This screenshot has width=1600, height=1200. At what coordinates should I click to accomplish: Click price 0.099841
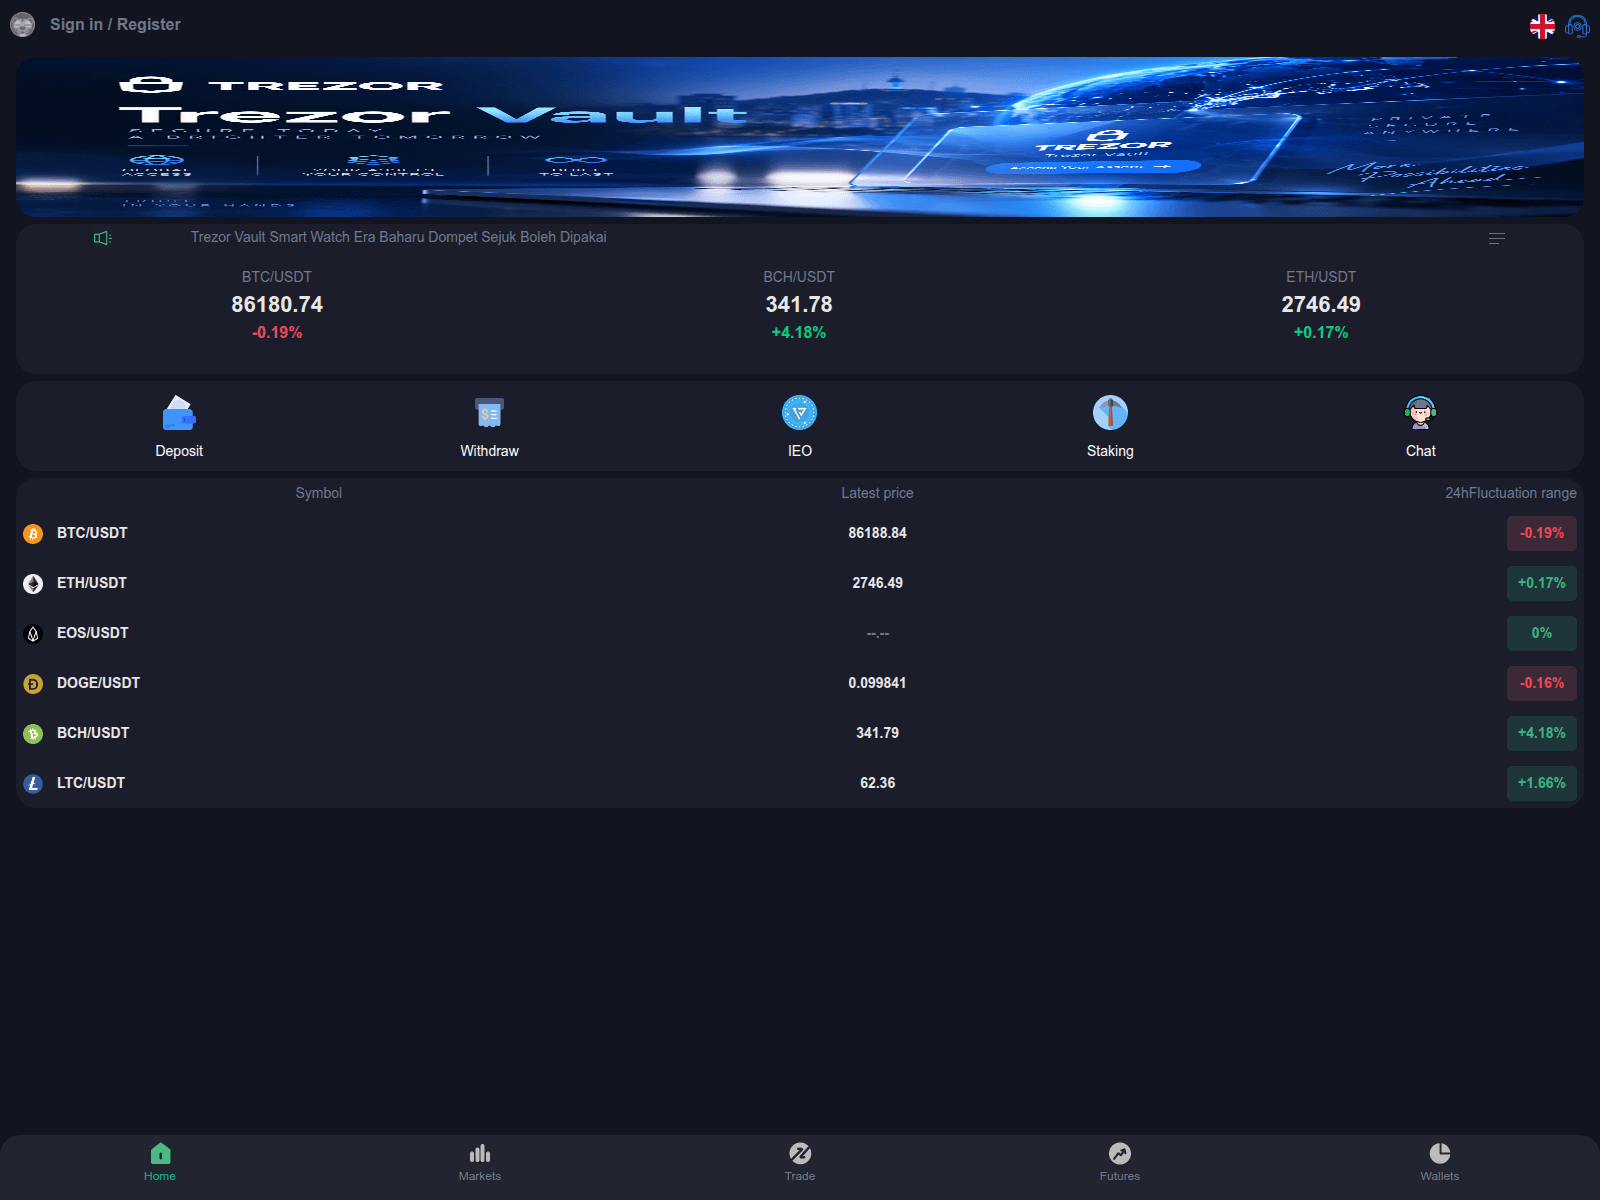[877, 683]
